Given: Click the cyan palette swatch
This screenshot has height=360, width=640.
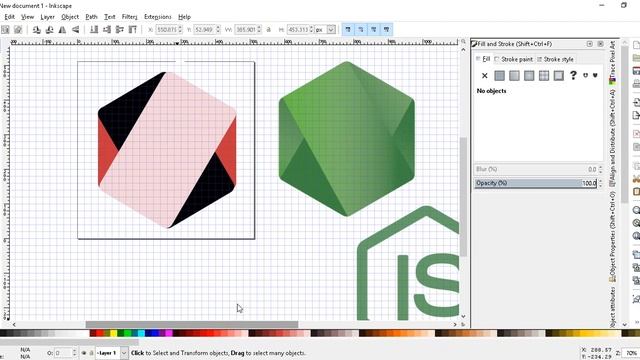Looking at the screenshot, I should coord(141,333).
